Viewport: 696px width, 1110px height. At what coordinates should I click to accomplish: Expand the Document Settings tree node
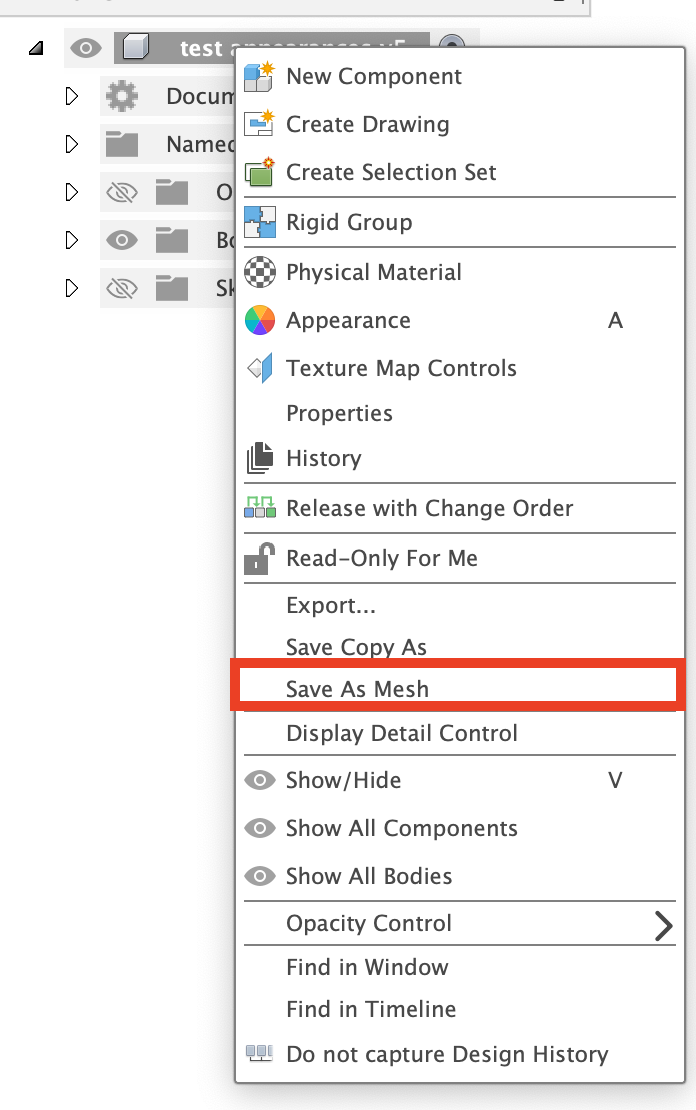pyautogui.click(x=71, y=97)
